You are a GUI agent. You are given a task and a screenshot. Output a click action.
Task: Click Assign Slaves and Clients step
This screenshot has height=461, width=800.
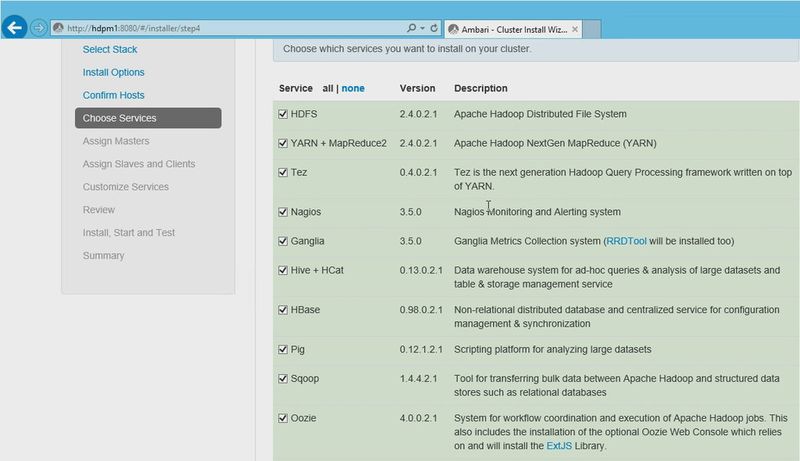click(x=139, y=164)
